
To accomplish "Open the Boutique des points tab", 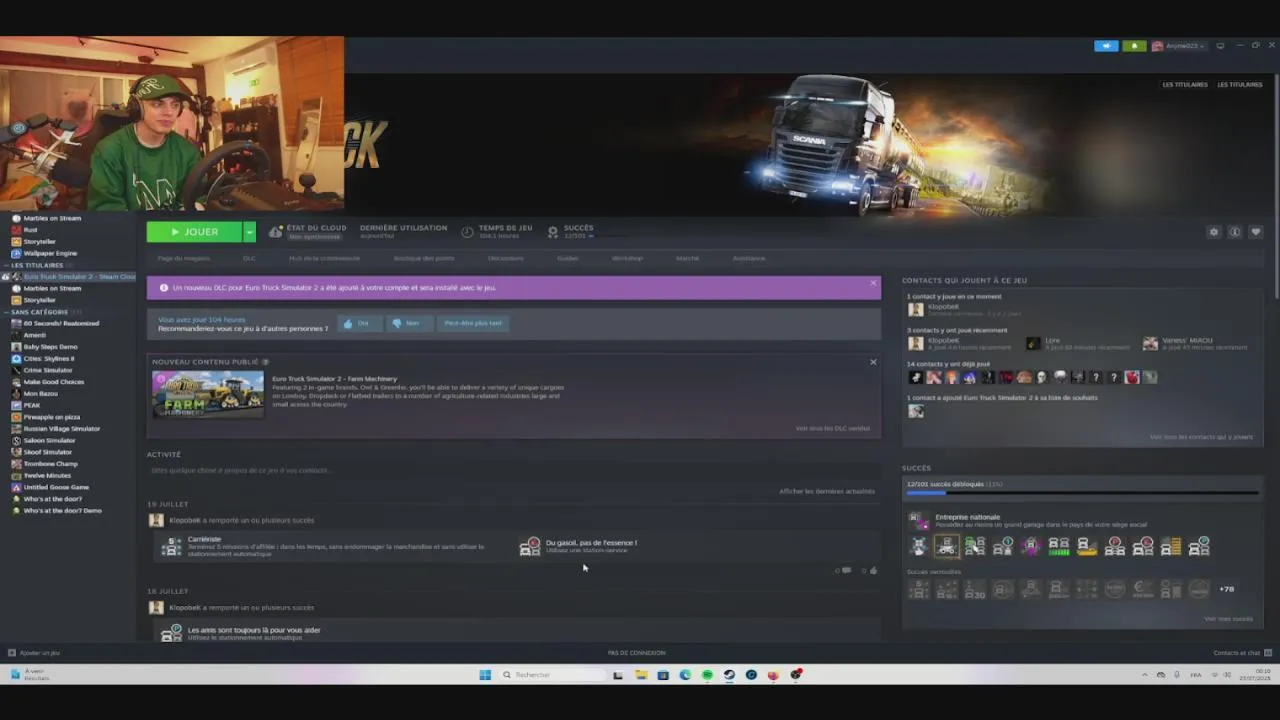I will click(x=424, y=258).
